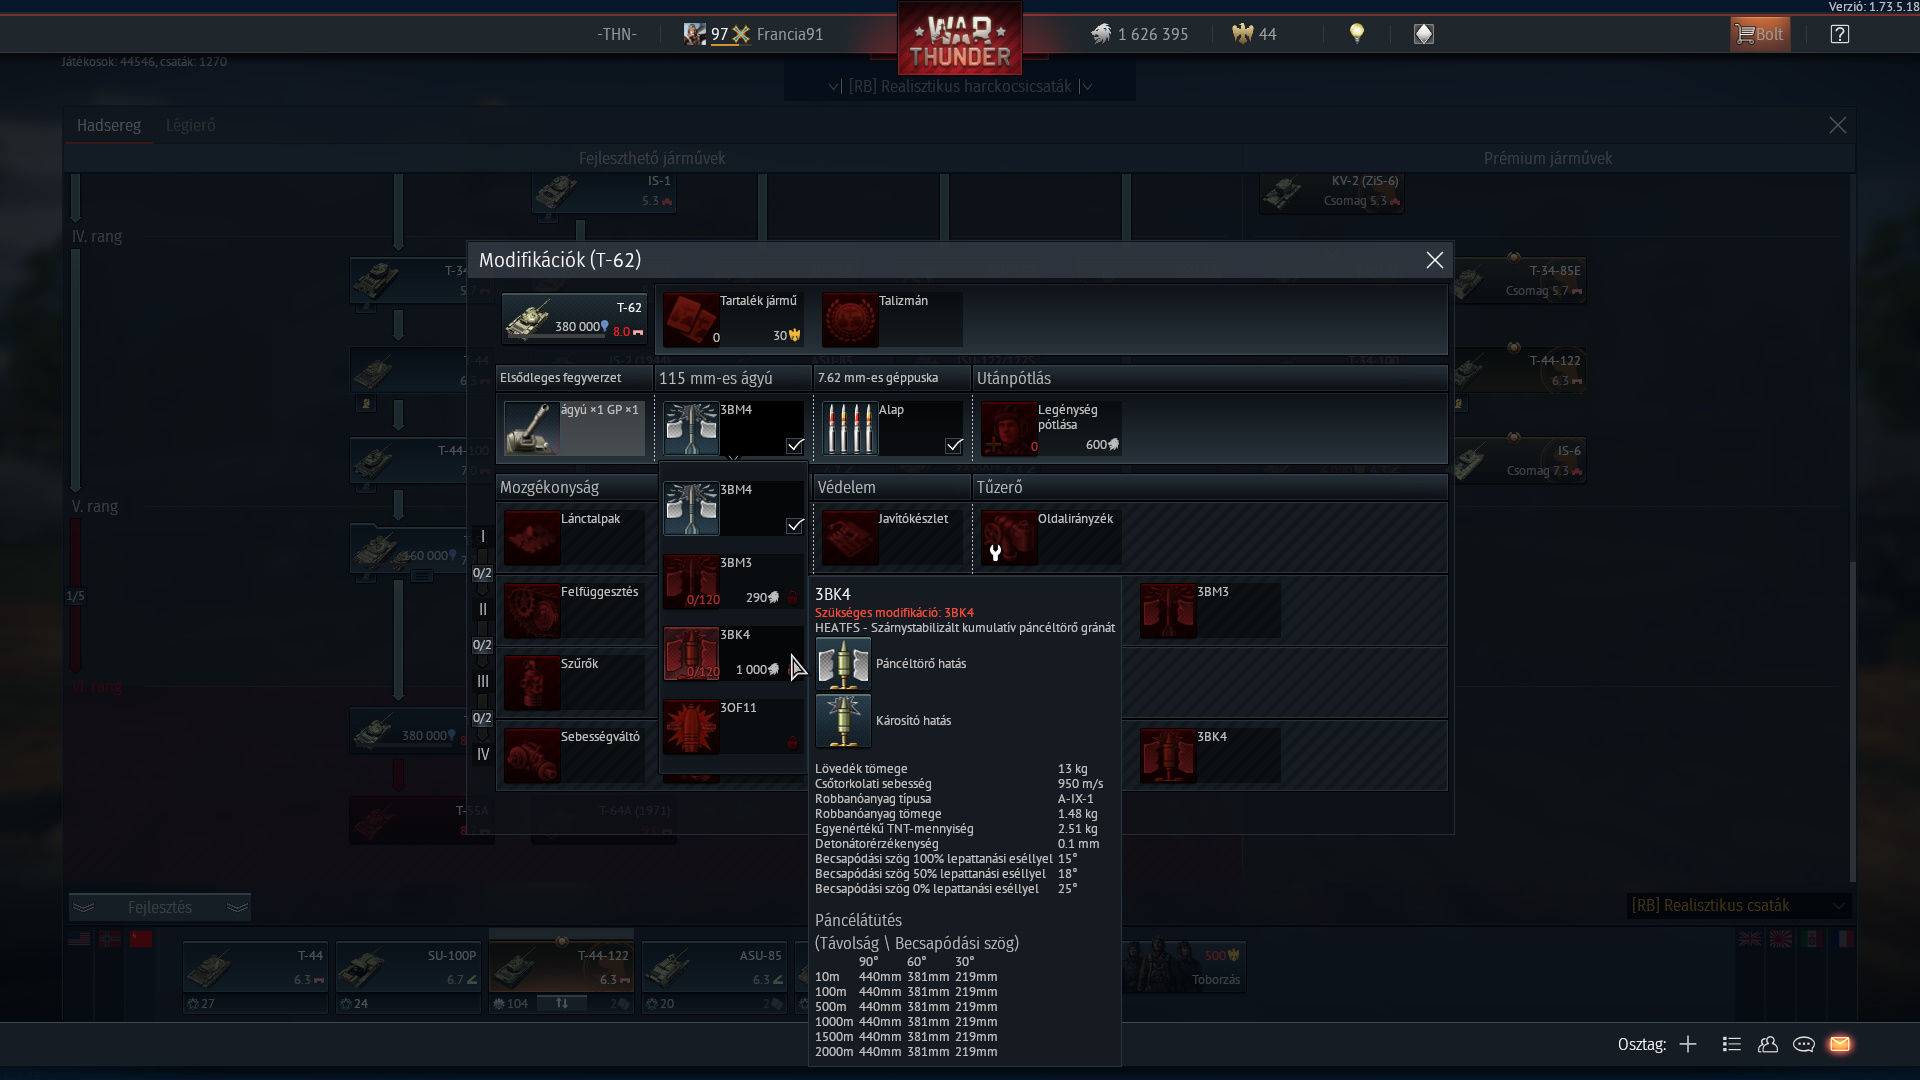The height and width of the screenshot is (1080, 1920).
Task: Click the Oldalirányzék modification
Action: point(1051,537)
